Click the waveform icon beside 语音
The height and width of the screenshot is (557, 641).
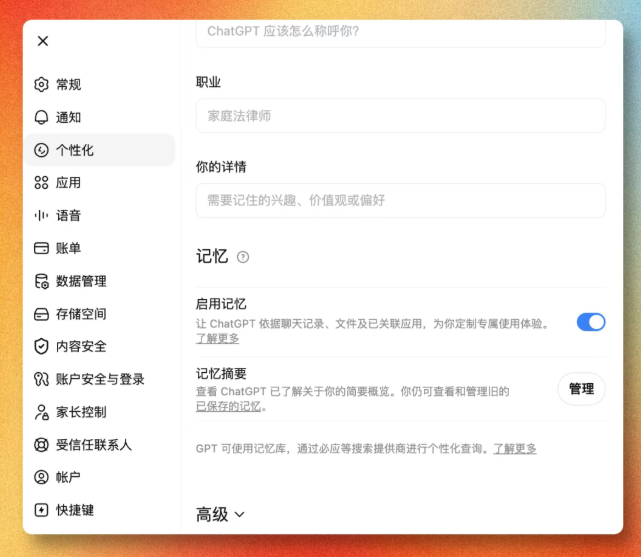tap(41, 215)
